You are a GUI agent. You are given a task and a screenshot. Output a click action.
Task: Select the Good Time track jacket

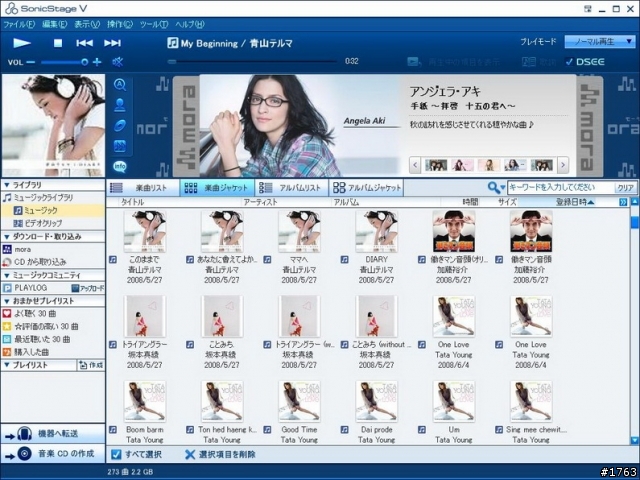point(299,402)
